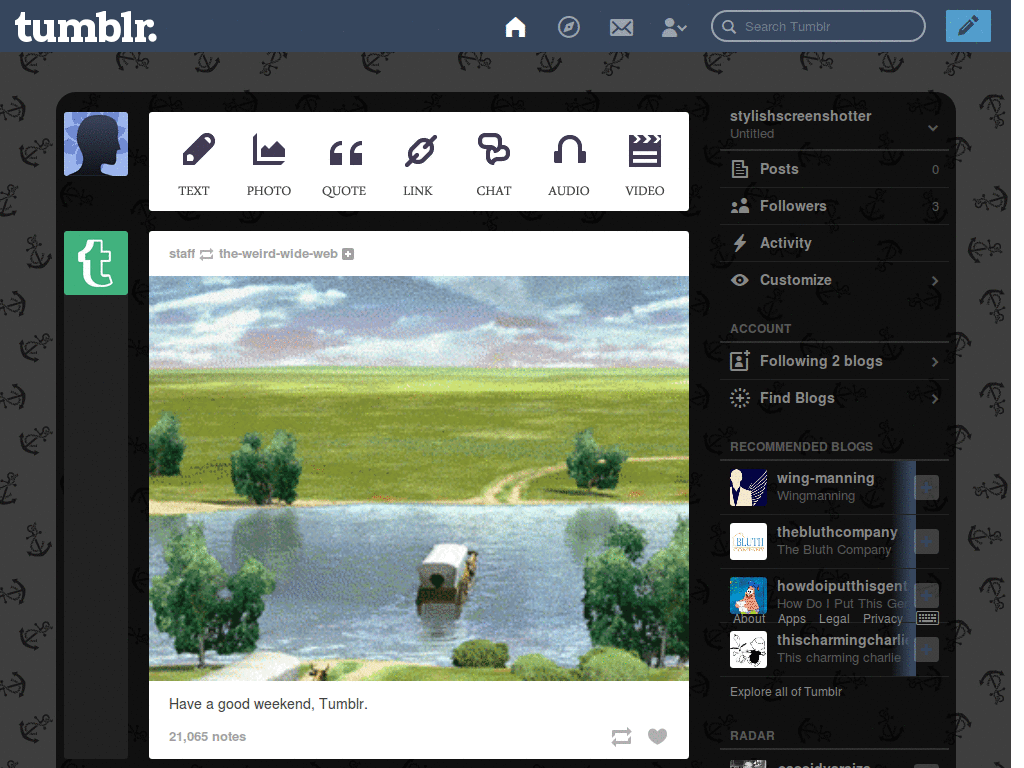Open the About footer link
This screenshot has width=1024, height=768.
[748, 619]
